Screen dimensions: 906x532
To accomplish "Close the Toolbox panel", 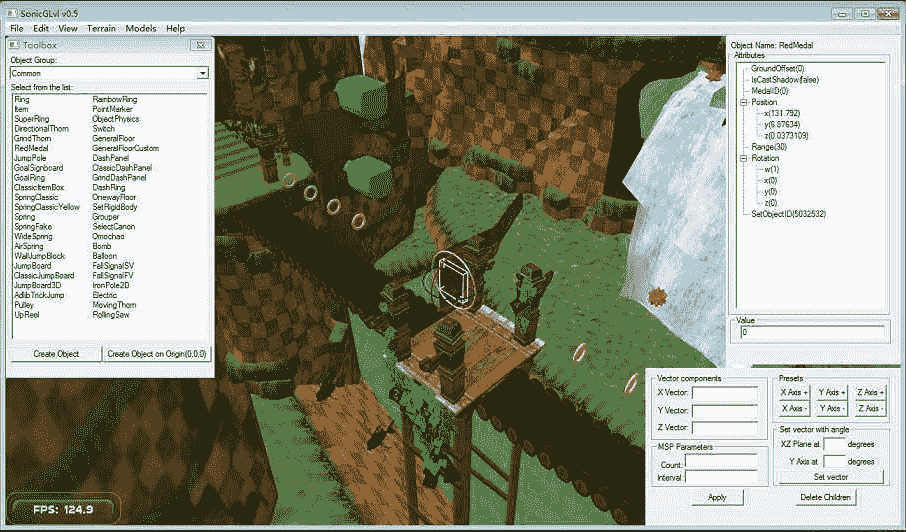I will point(200,44).
